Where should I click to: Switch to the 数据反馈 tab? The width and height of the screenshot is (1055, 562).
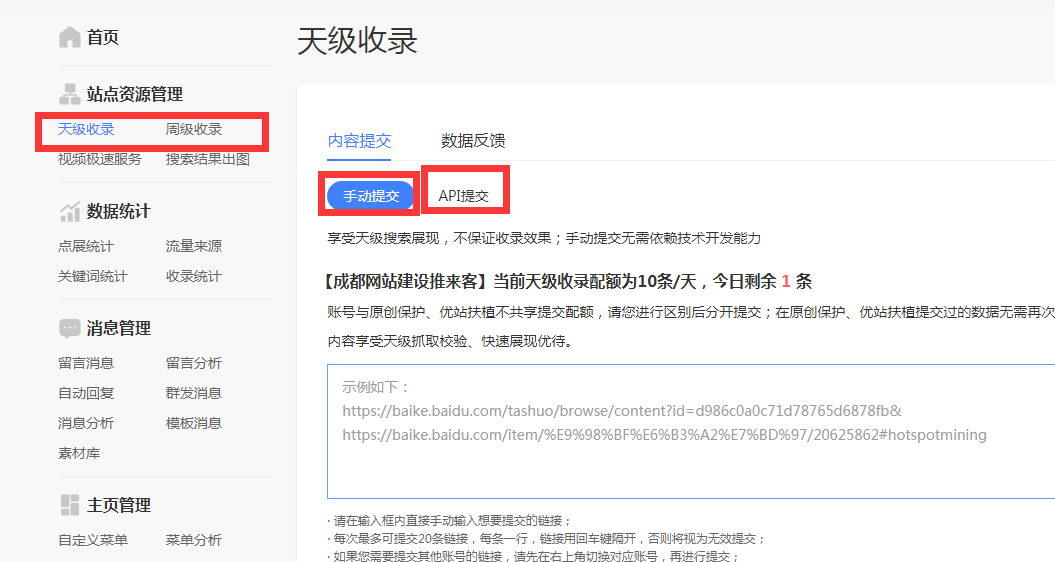tap(473, 140)
